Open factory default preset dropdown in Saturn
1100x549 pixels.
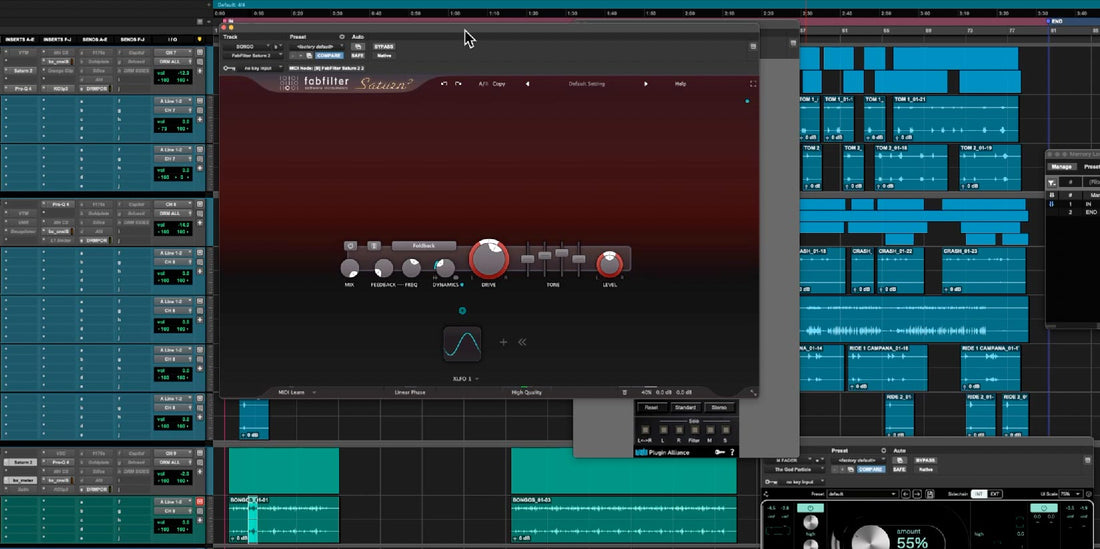(317, 46)
